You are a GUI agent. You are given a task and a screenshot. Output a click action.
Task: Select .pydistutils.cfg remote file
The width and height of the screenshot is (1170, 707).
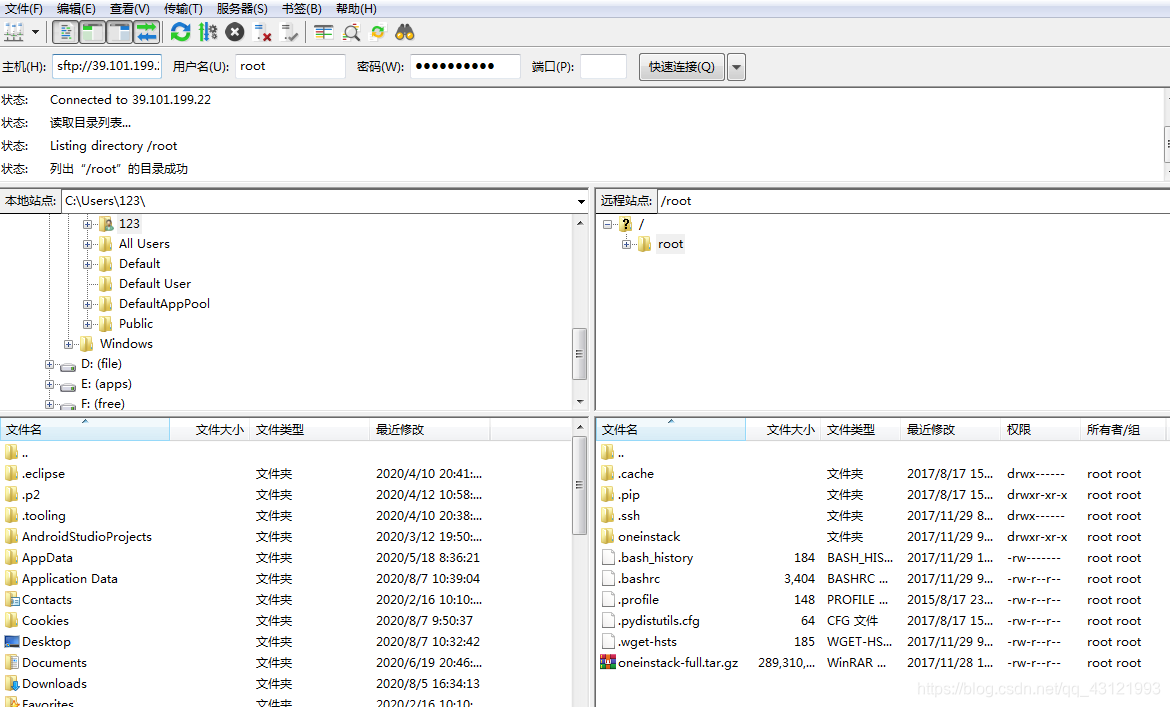coord(659,621)
